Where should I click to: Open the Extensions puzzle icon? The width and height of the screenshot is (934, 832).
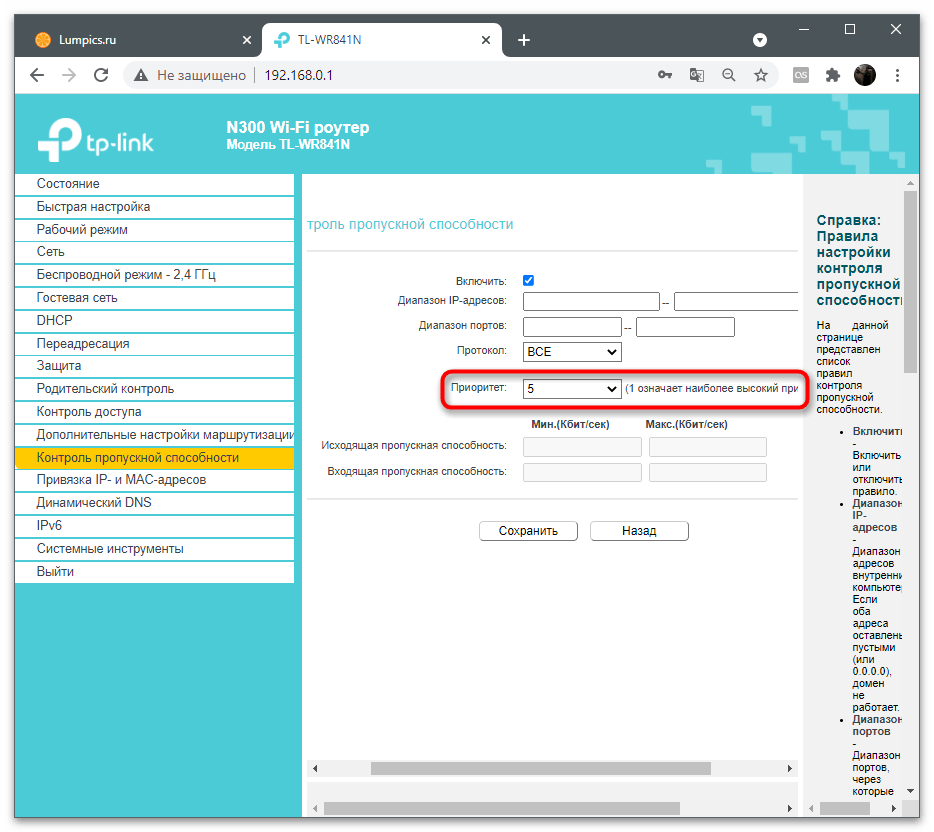click(833, 75)
